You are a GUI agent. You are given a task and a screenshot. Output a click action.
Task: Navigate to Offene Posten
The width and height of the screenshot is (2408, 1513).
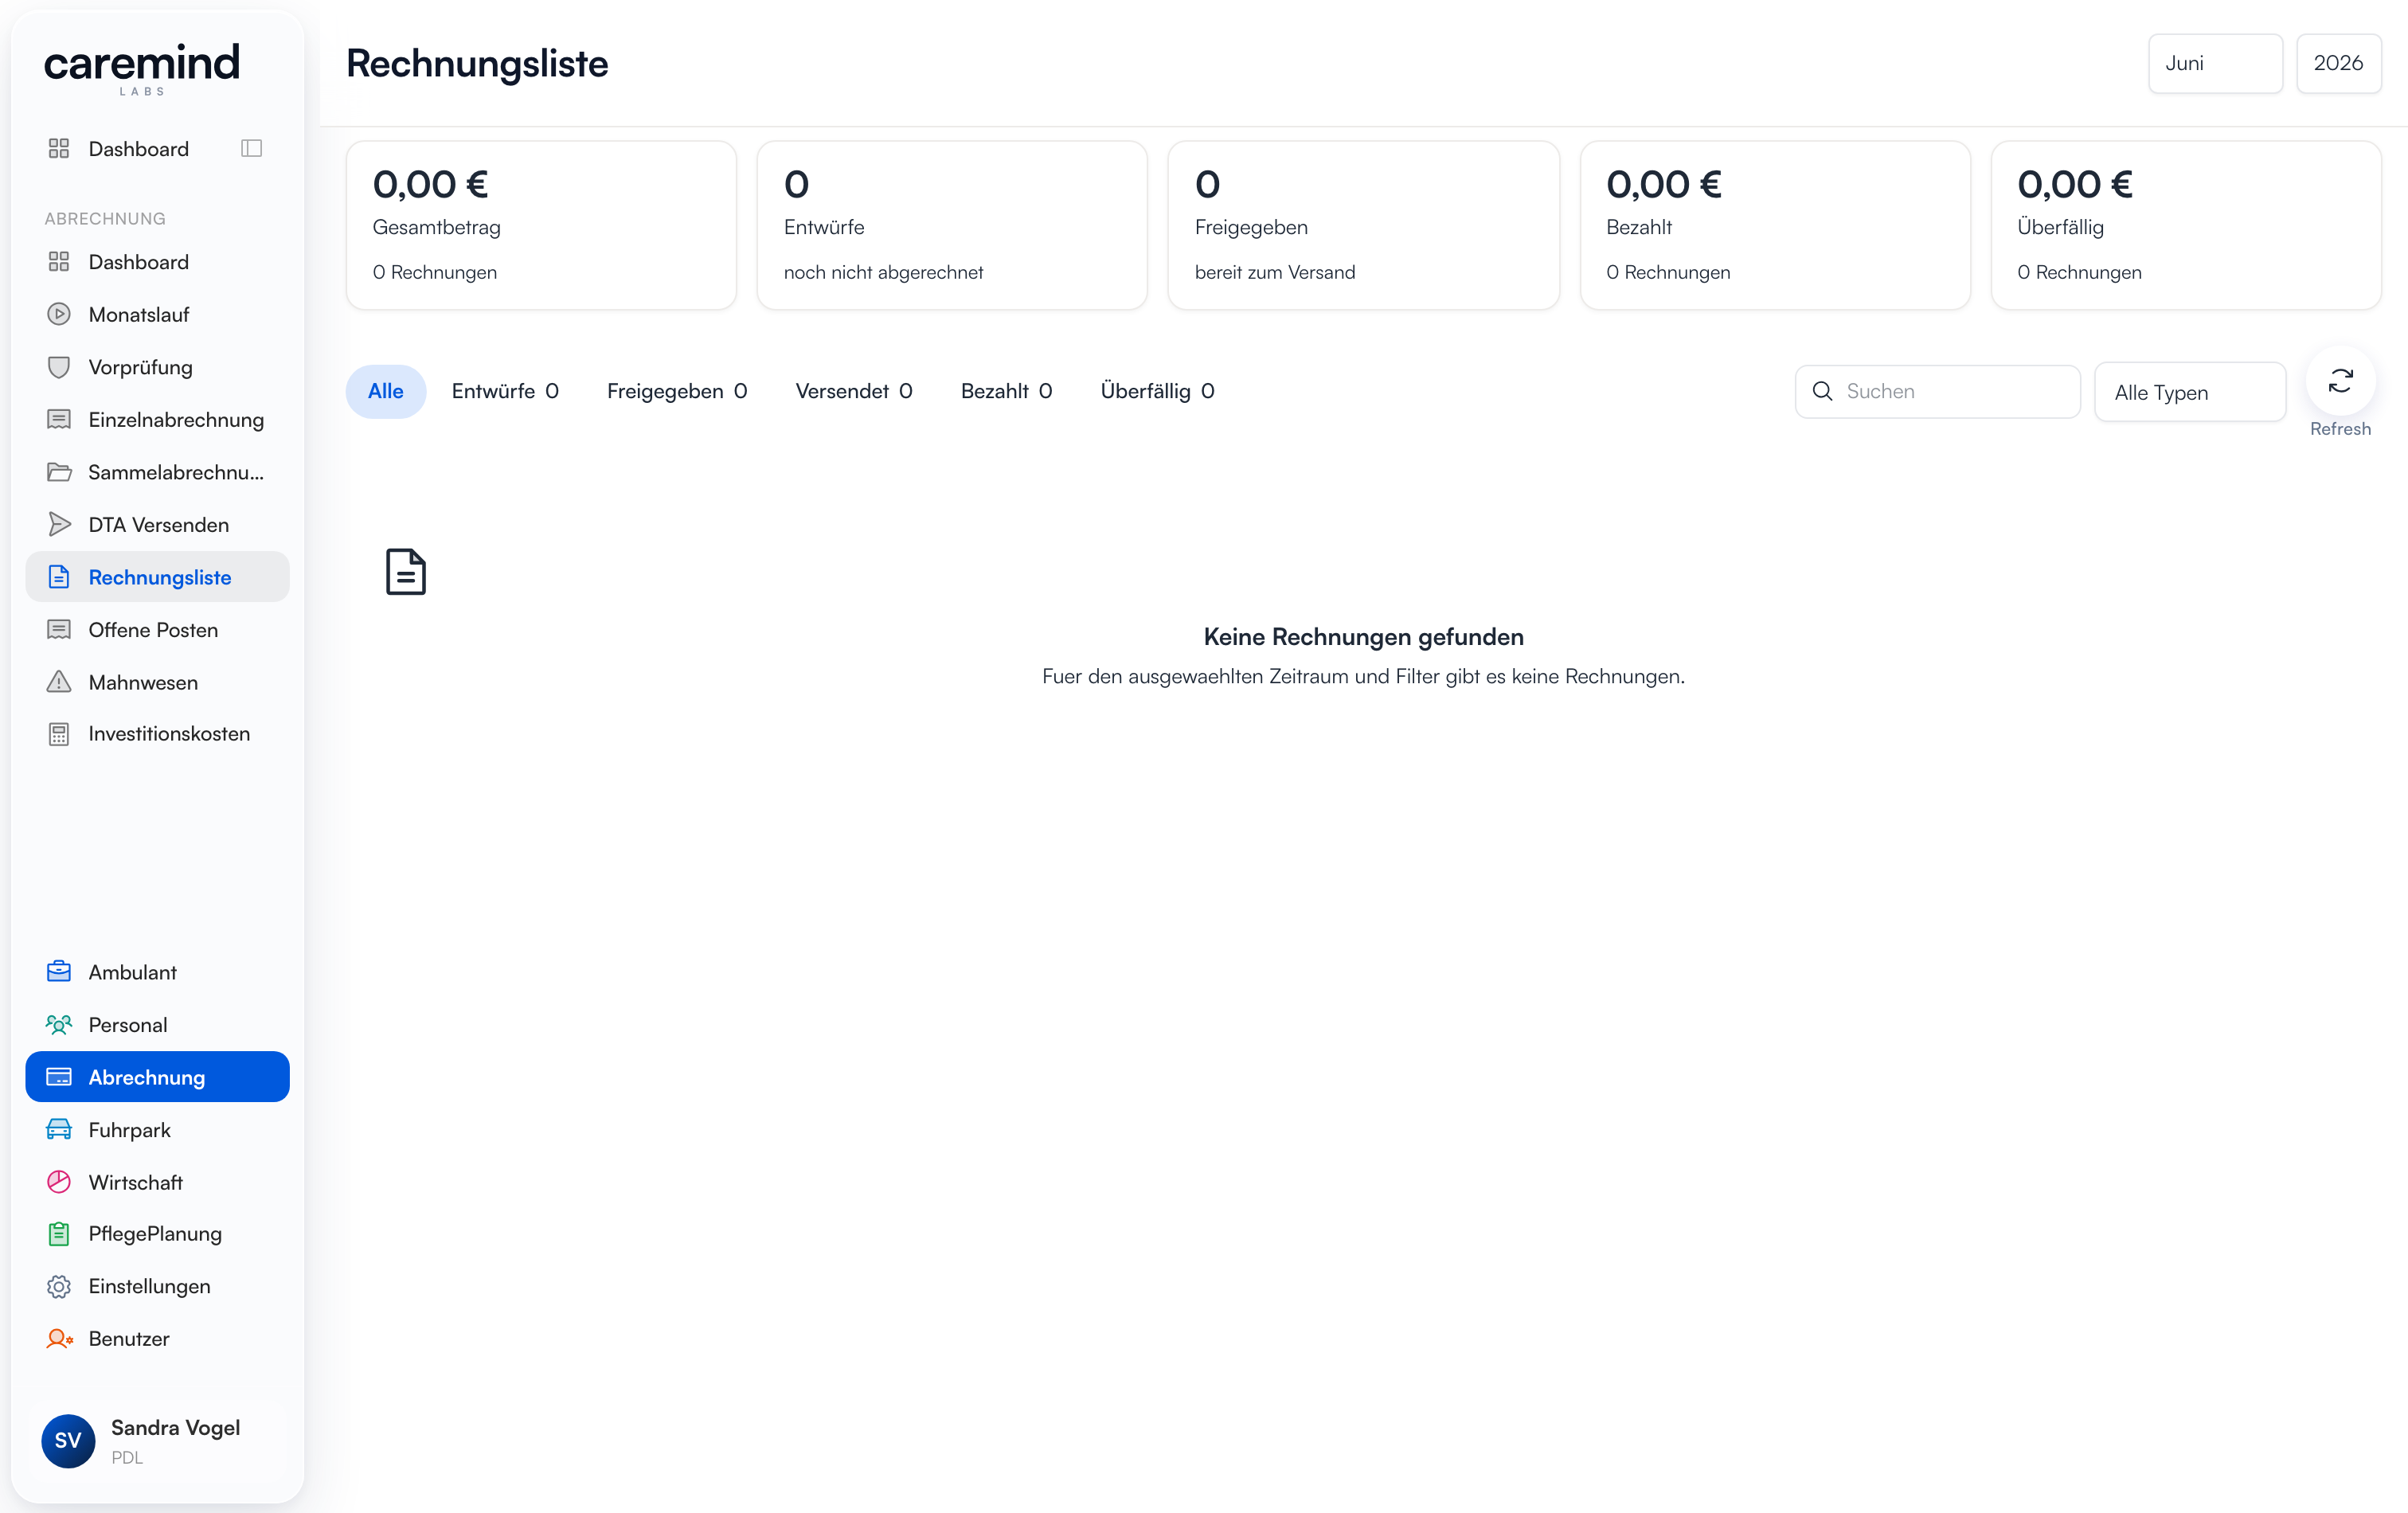[157, 629]
